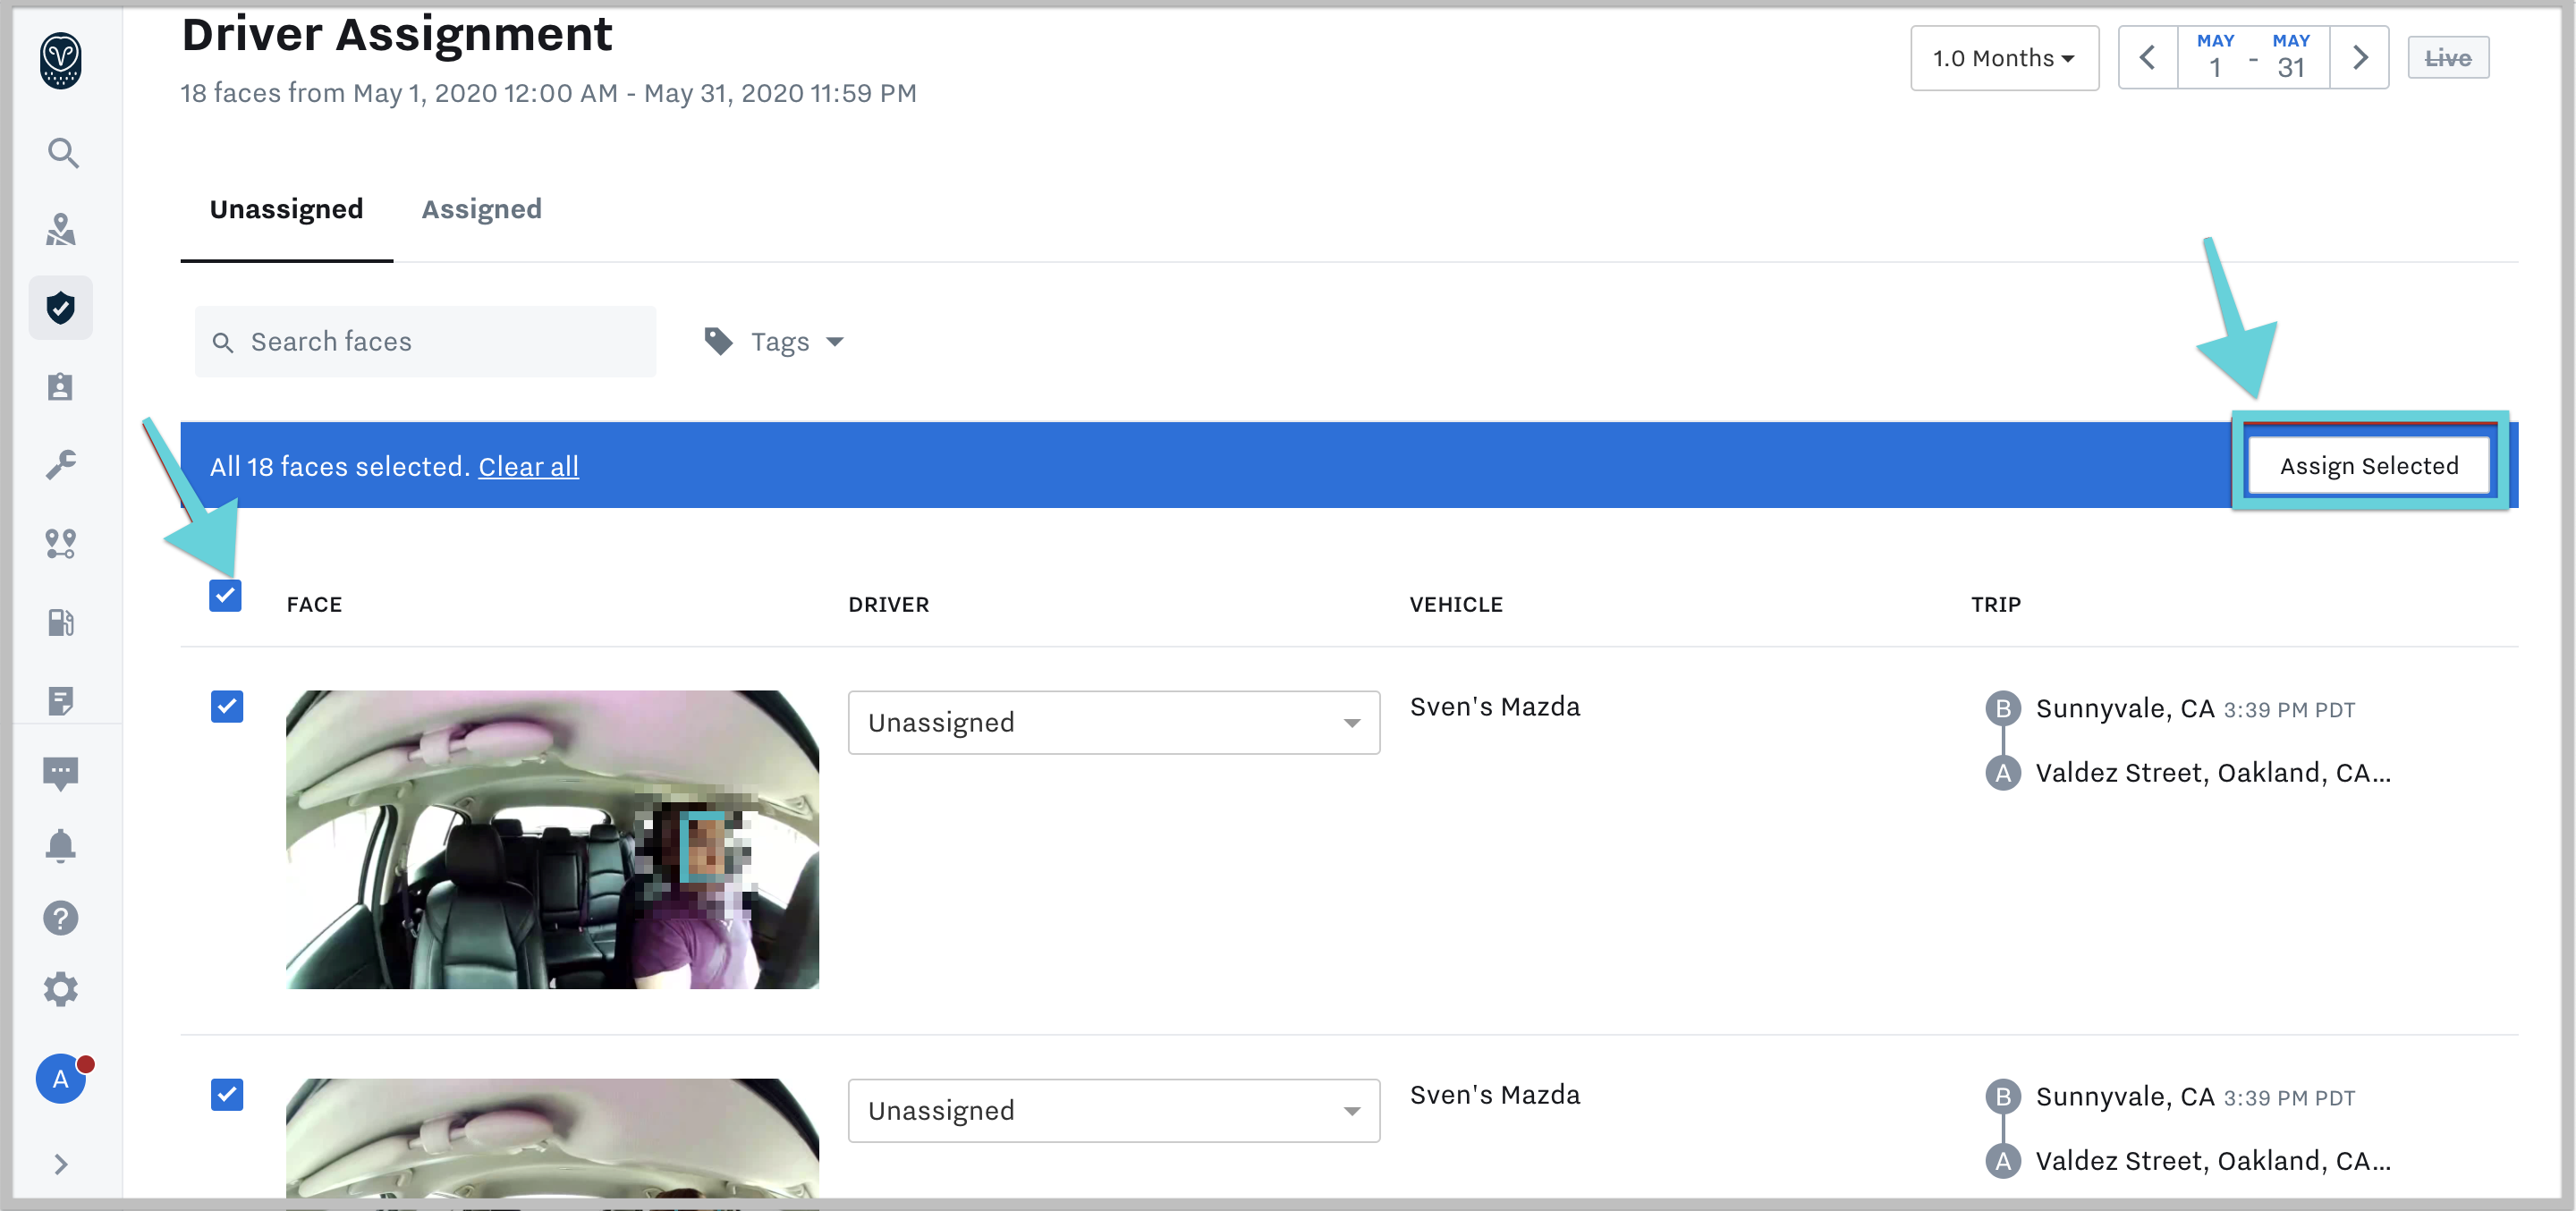Click the VEHICLE column header

[x=1456, y=604]
